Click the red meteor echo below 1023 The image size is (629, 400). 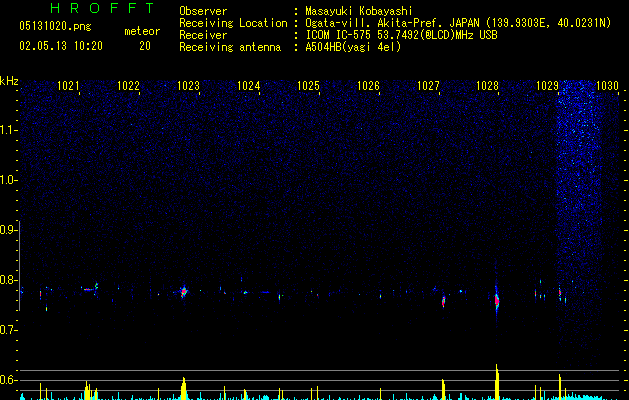click(x=184, y=292)
